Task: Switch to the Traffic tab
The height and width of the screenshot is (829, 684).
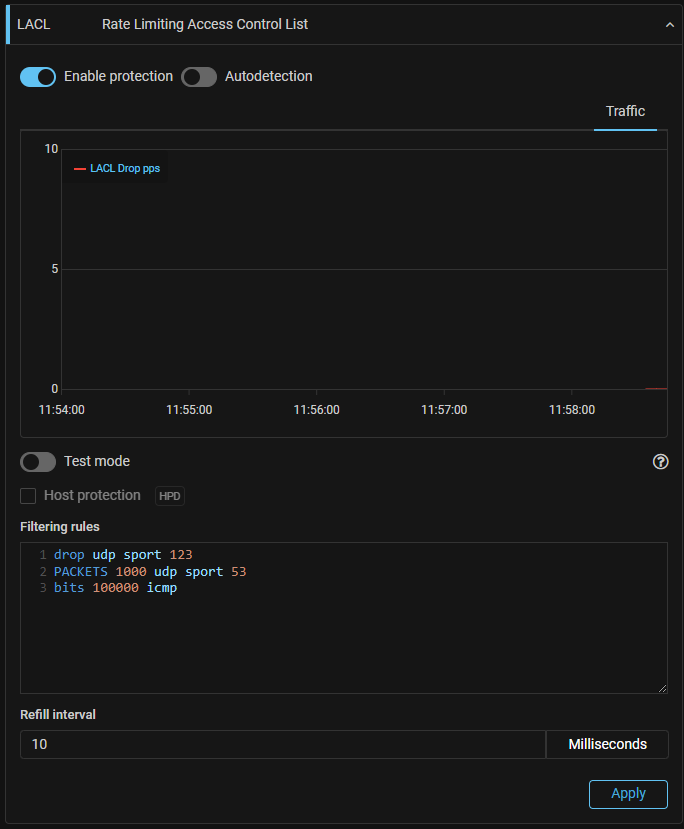Action: (625, 112)
